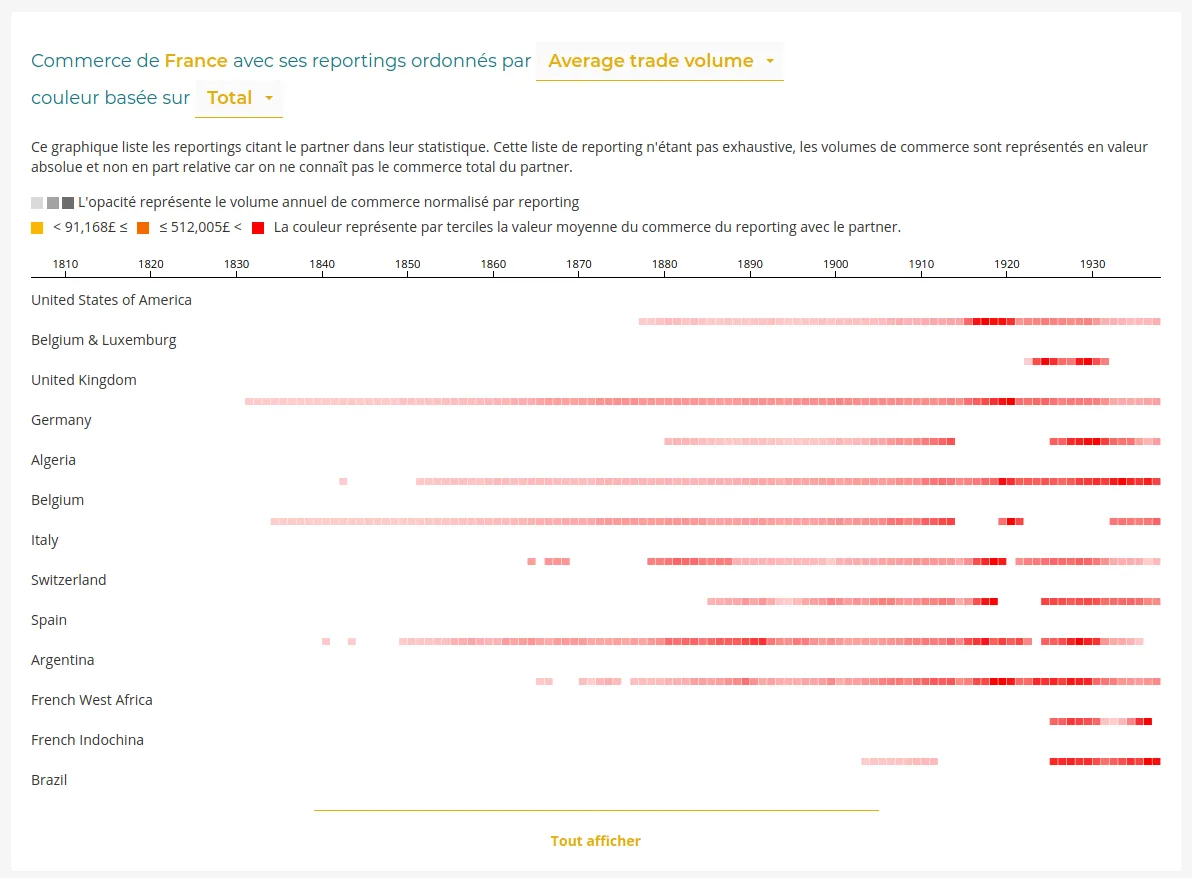The image size is (1192, 878).
Task: Click the orange tercile color swatch
Action: (143, 228)
